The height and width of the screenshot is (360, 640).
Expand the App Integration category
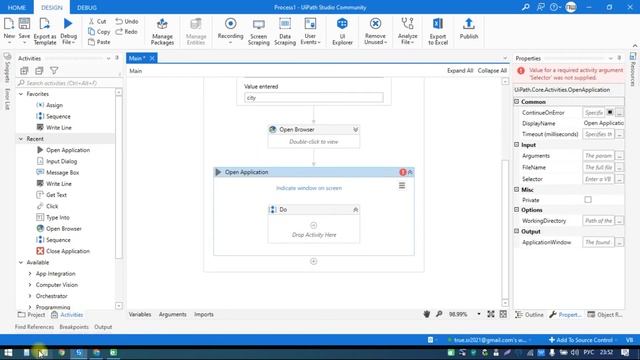tap(30, 273)
